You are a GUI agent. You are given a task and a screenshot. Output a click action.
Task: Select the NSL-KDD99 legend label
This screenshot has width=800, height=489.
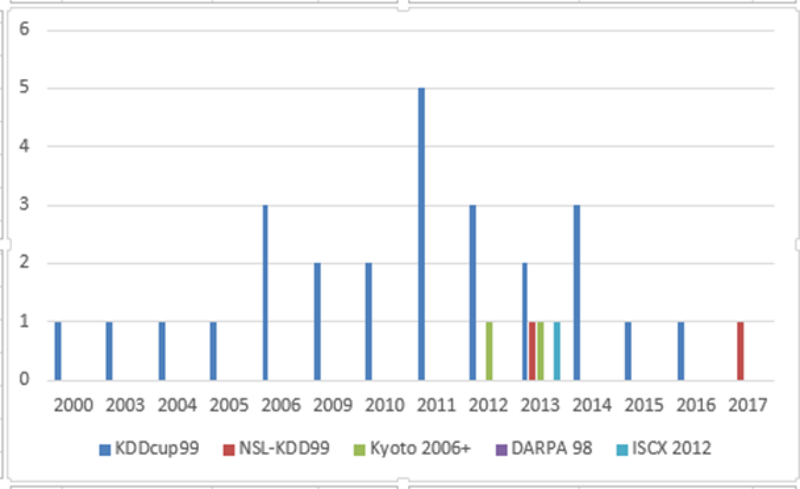click(284, 448)
